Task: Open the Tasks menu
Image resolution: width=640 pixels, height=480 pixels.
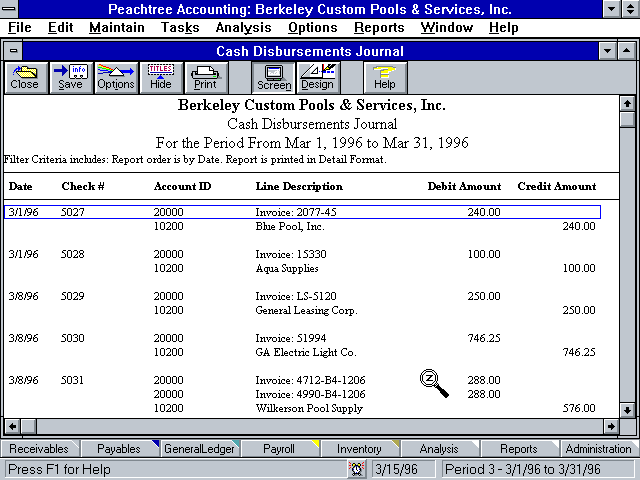Action: coord(180,27)
